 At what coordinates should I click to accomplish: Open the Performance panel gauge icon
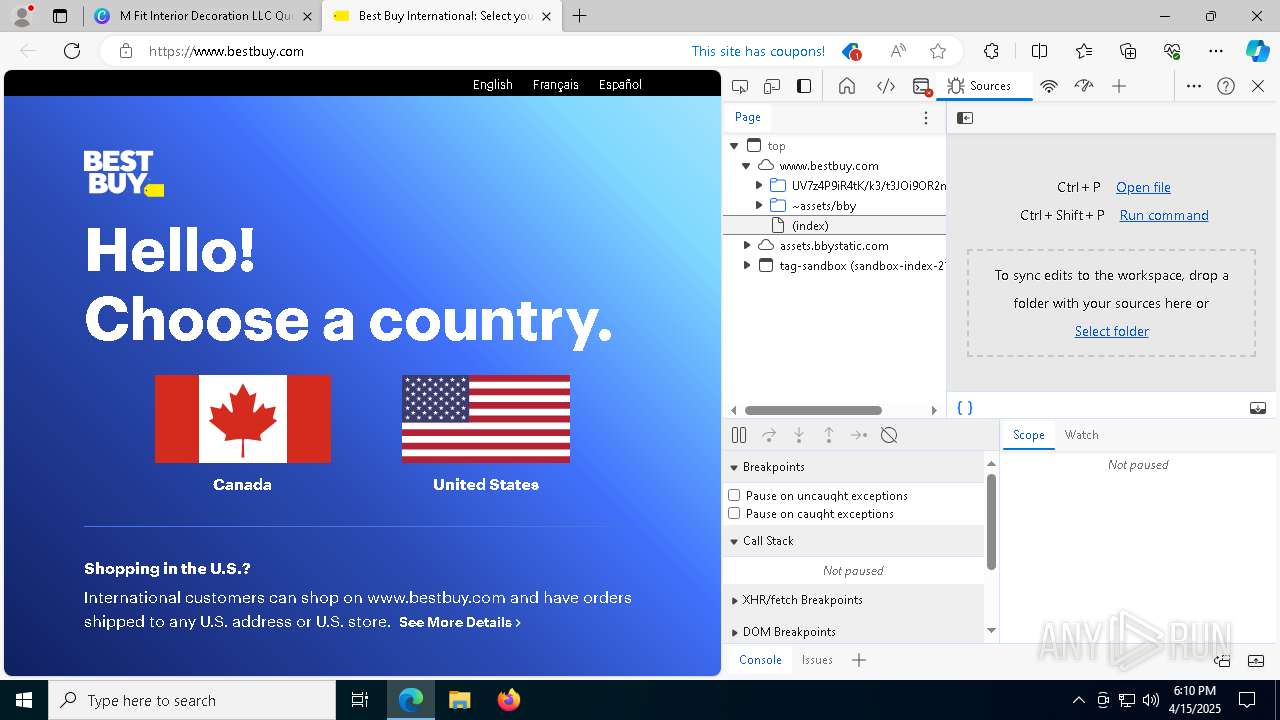pyautogui.click(x=1084, y=86)
